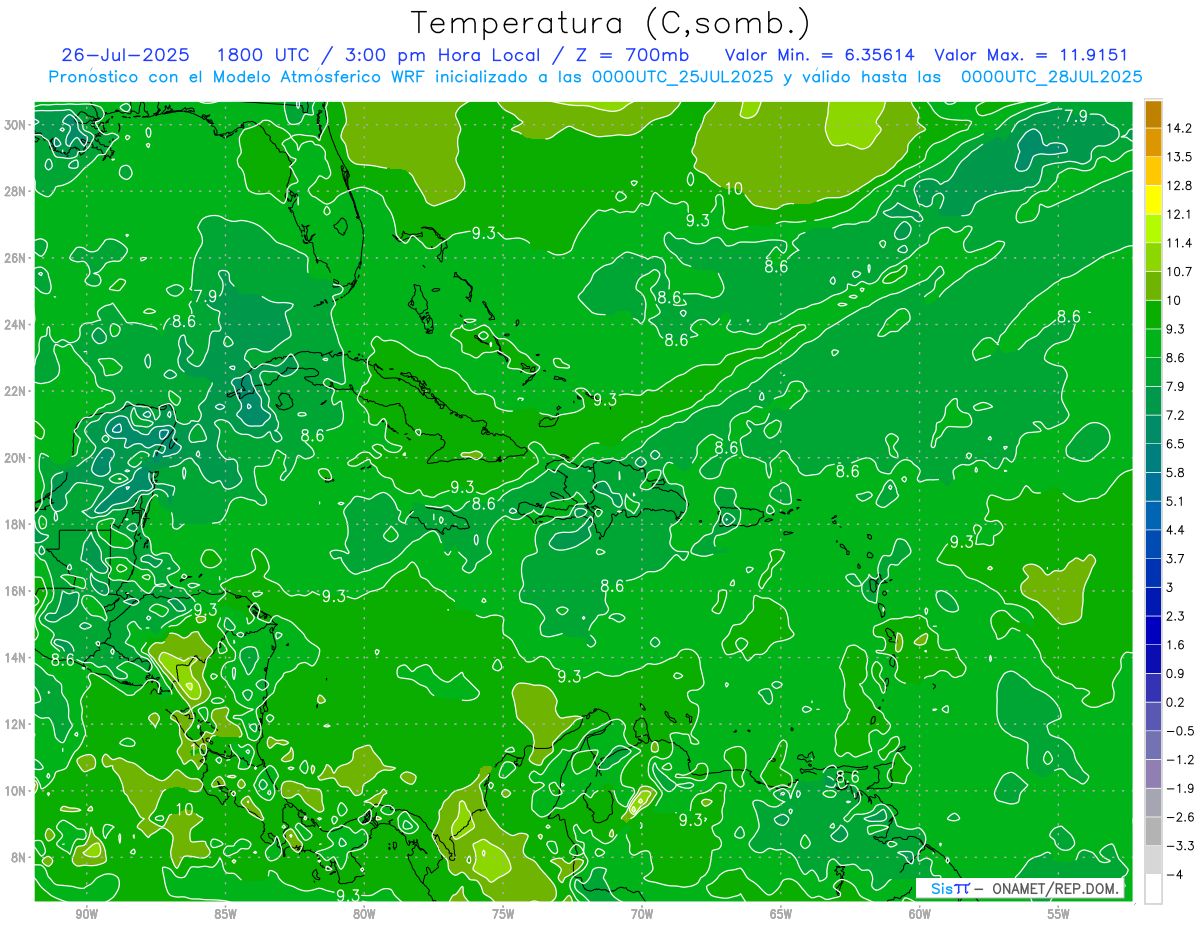Pick the white swatch below -4 on colorbar
Viewport: 1200px width, 927px height.
[x=1153, y=888]
